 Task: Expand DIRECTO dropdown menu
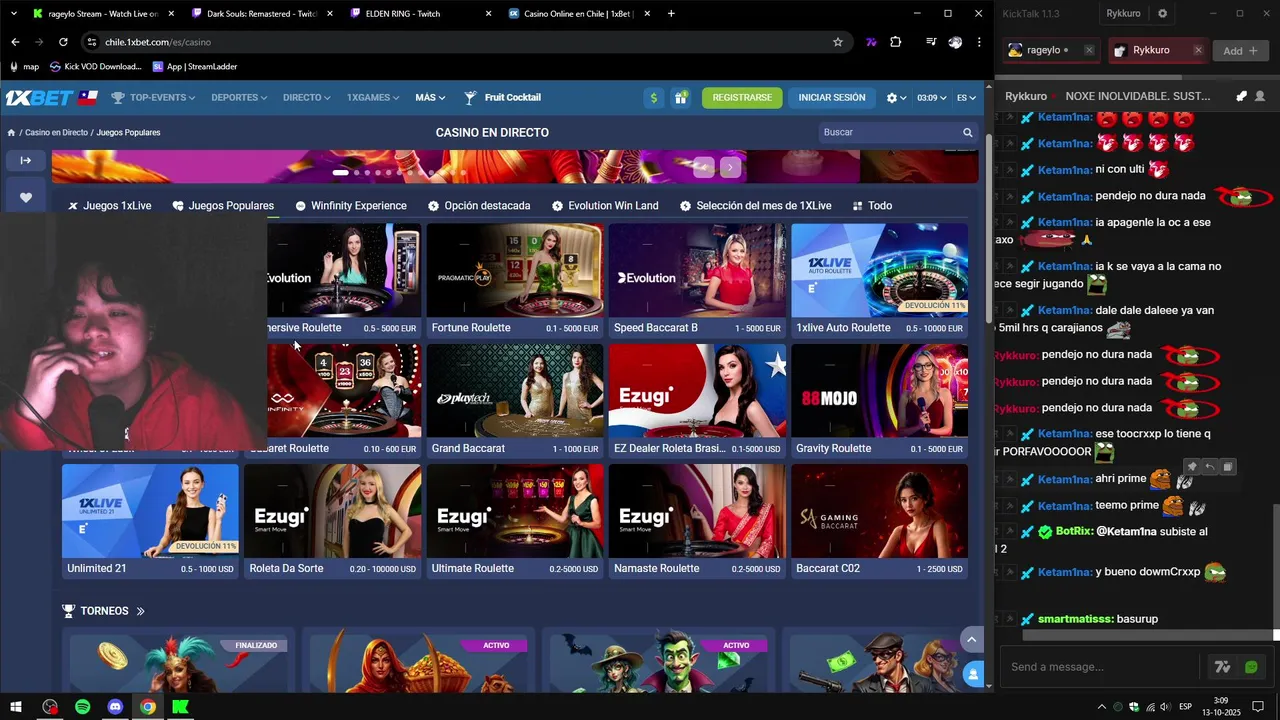(x=306, y=98)
